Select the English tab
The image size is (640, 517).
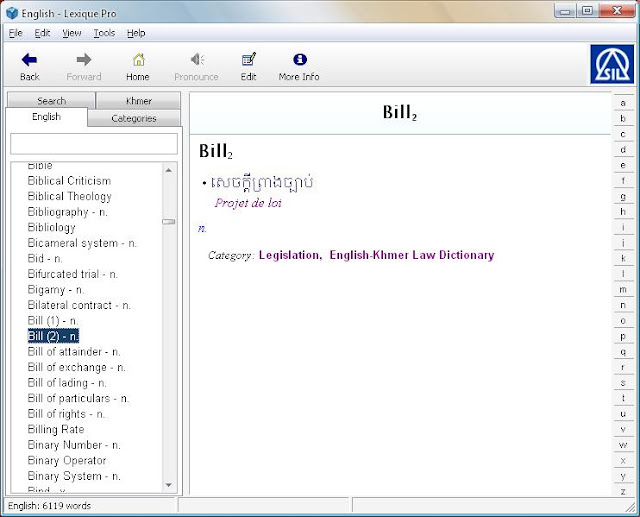(x=47, y=117)
